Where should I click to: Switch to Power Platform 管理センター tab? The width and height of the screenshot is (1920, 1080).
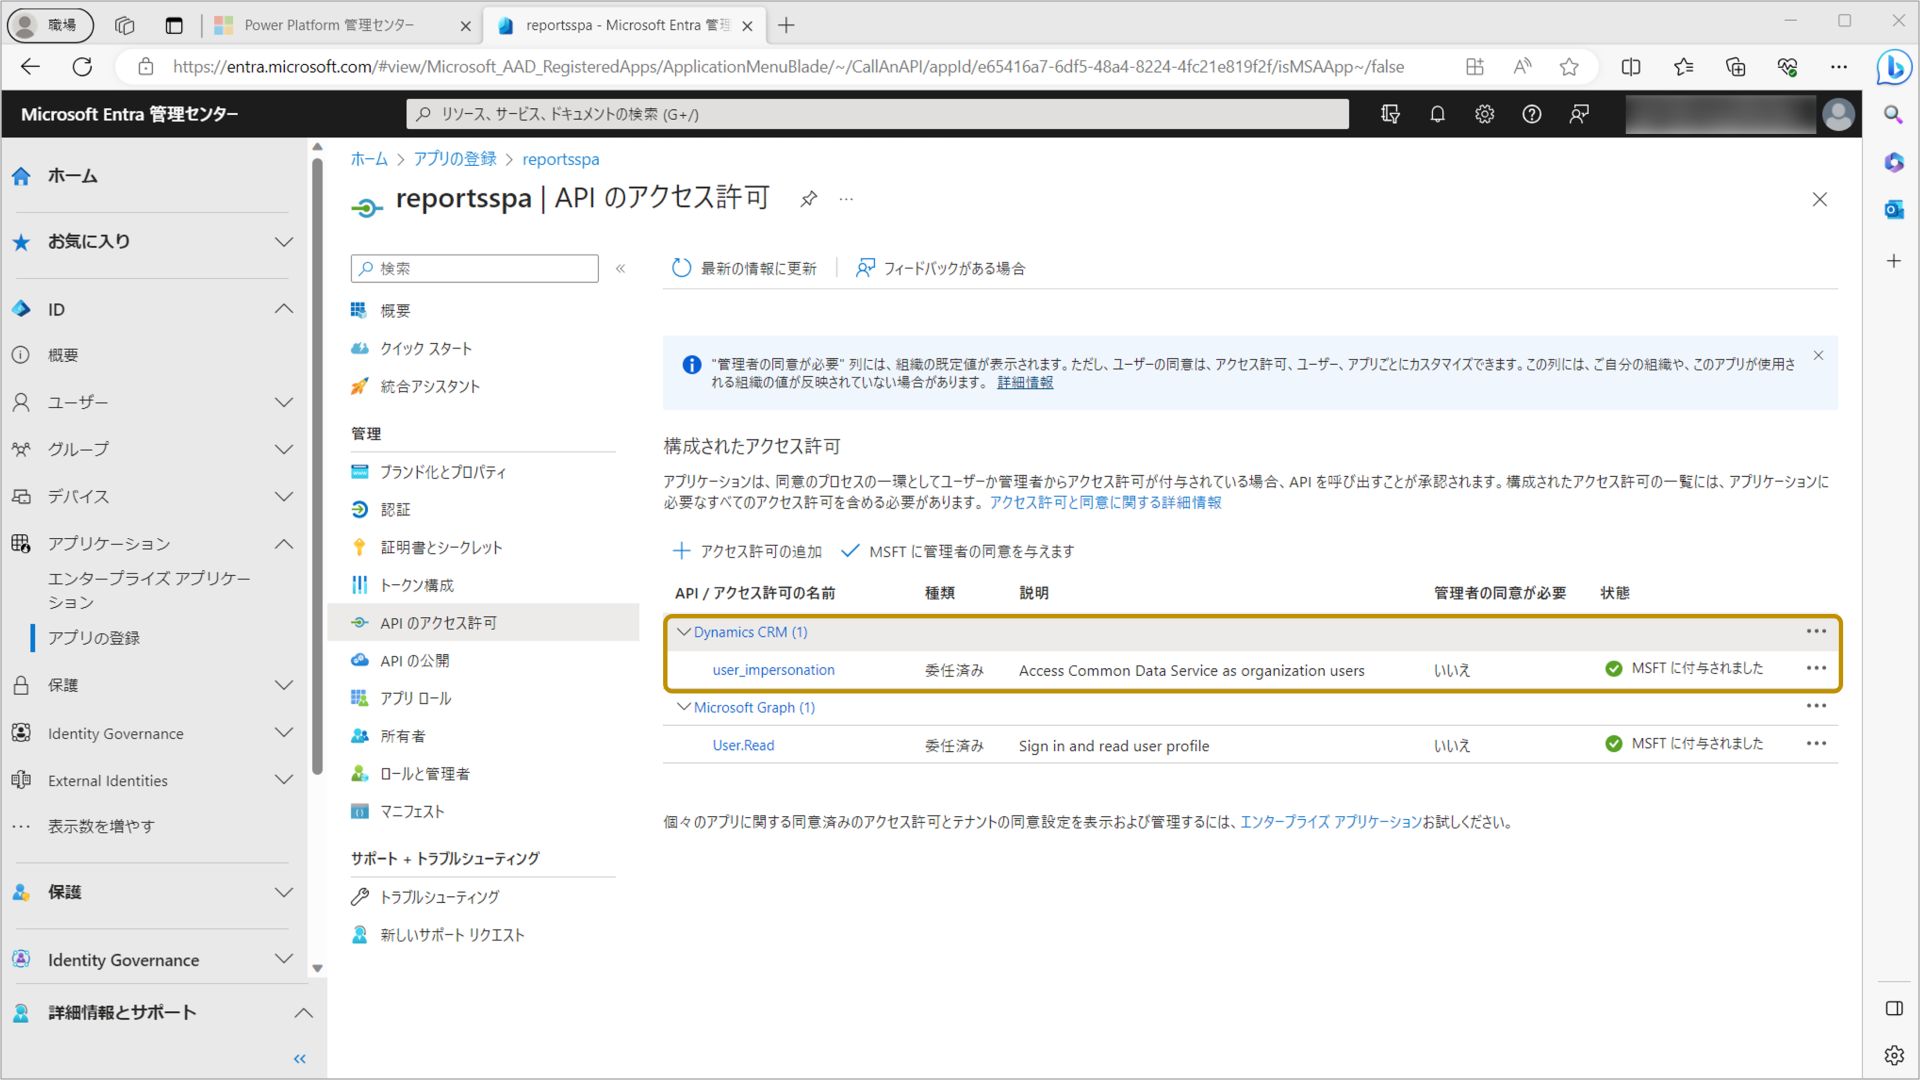[x=330, y=25]
